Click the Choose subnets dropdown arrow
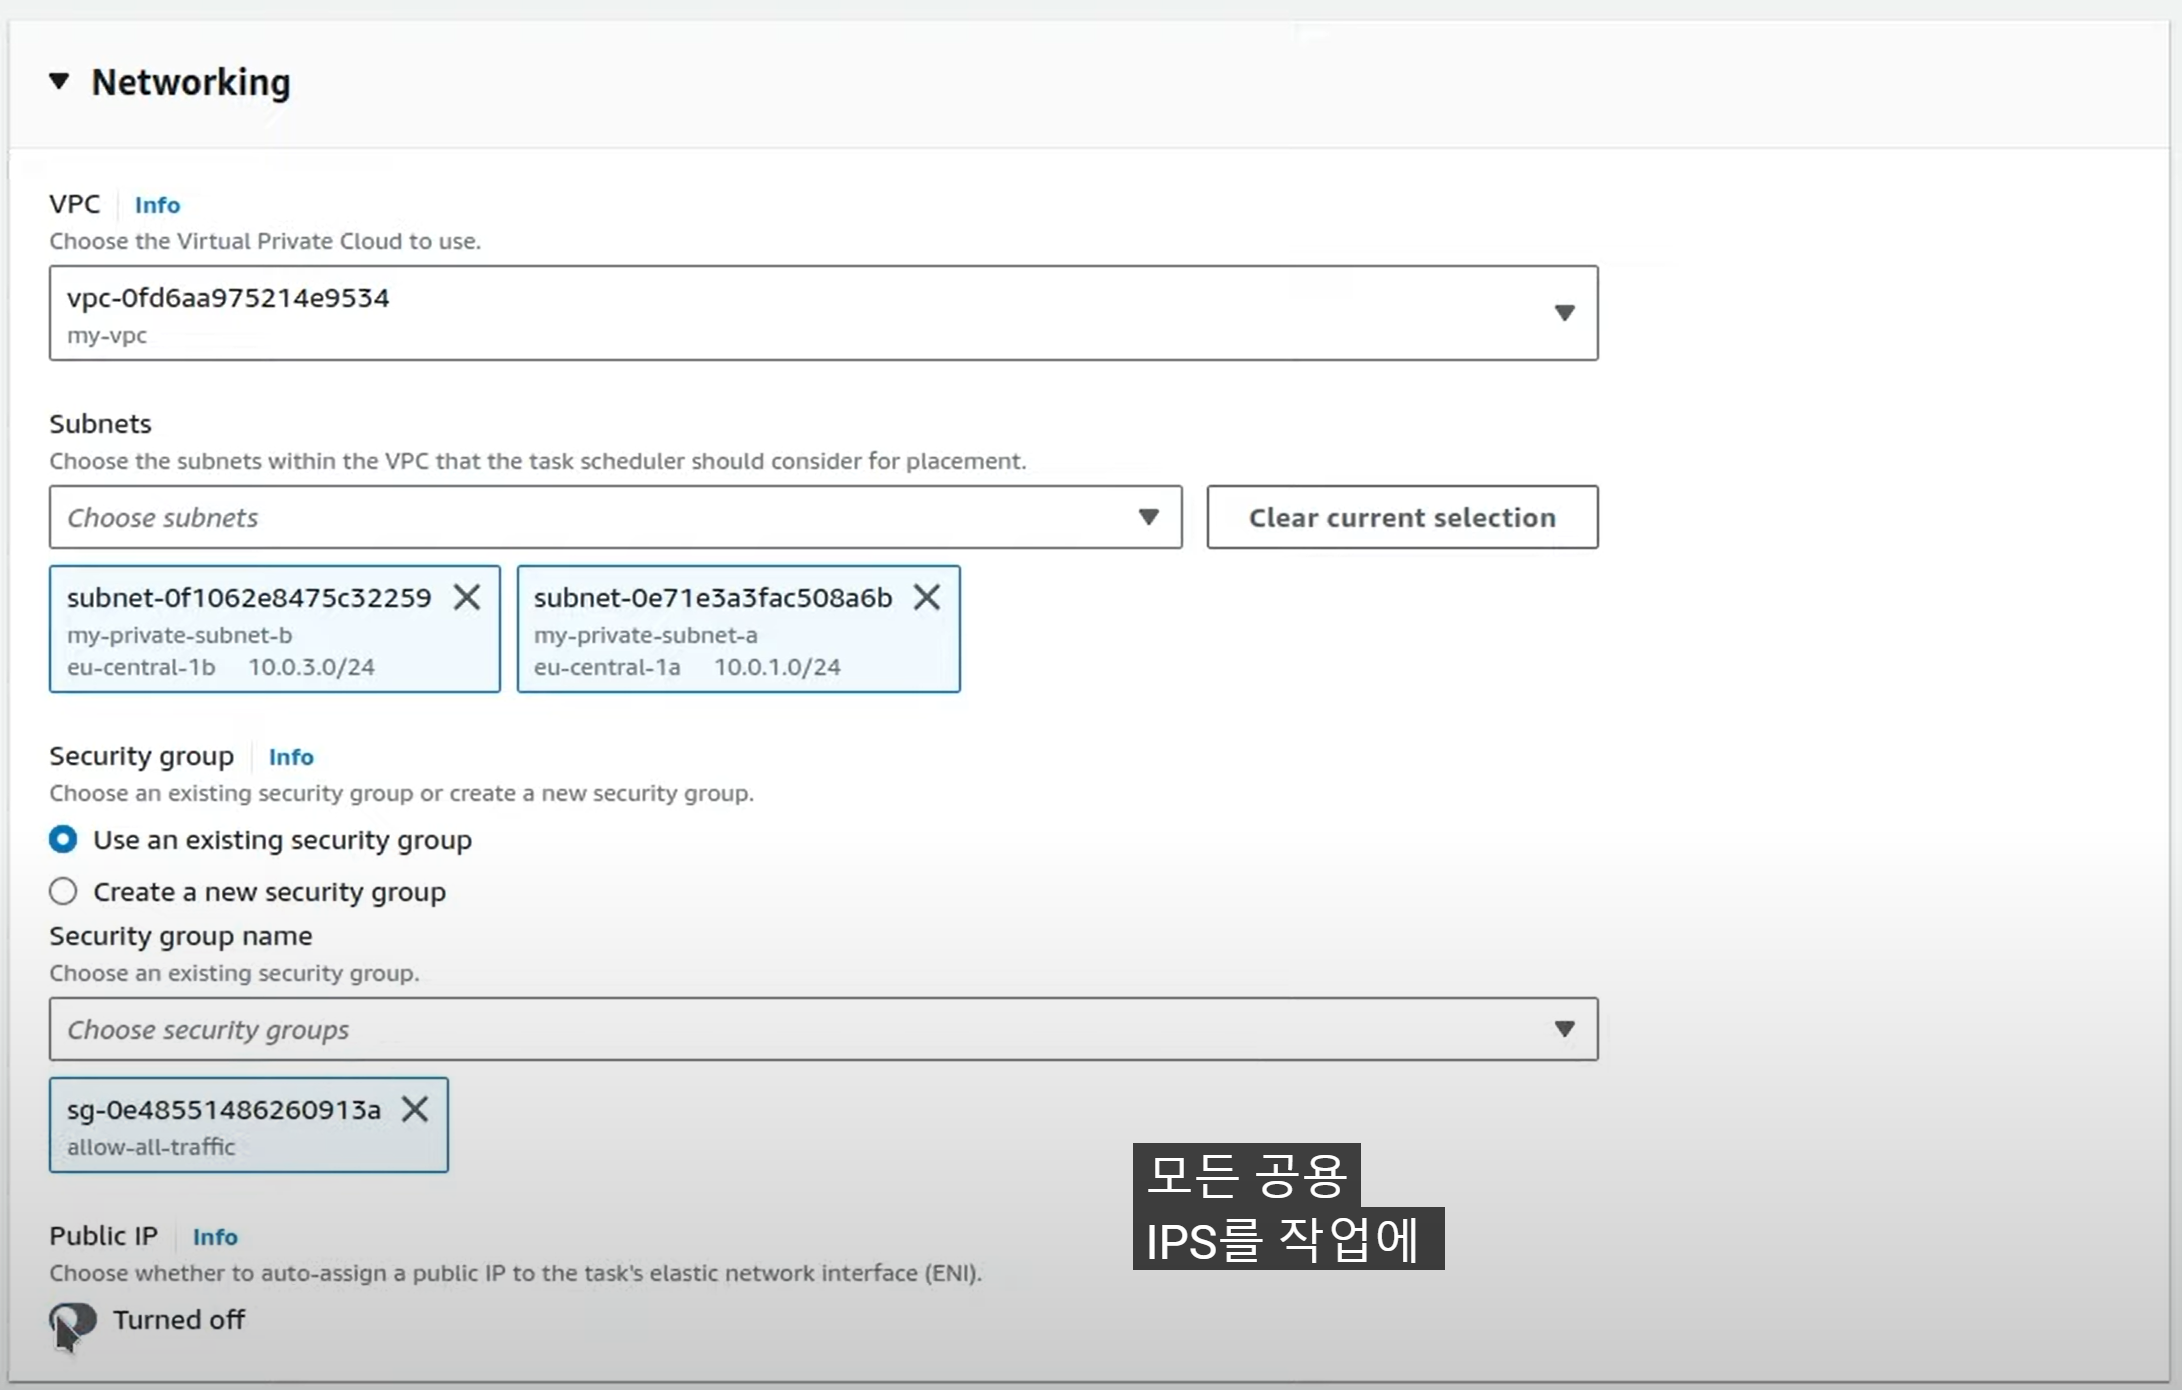 pos(1148,517)
